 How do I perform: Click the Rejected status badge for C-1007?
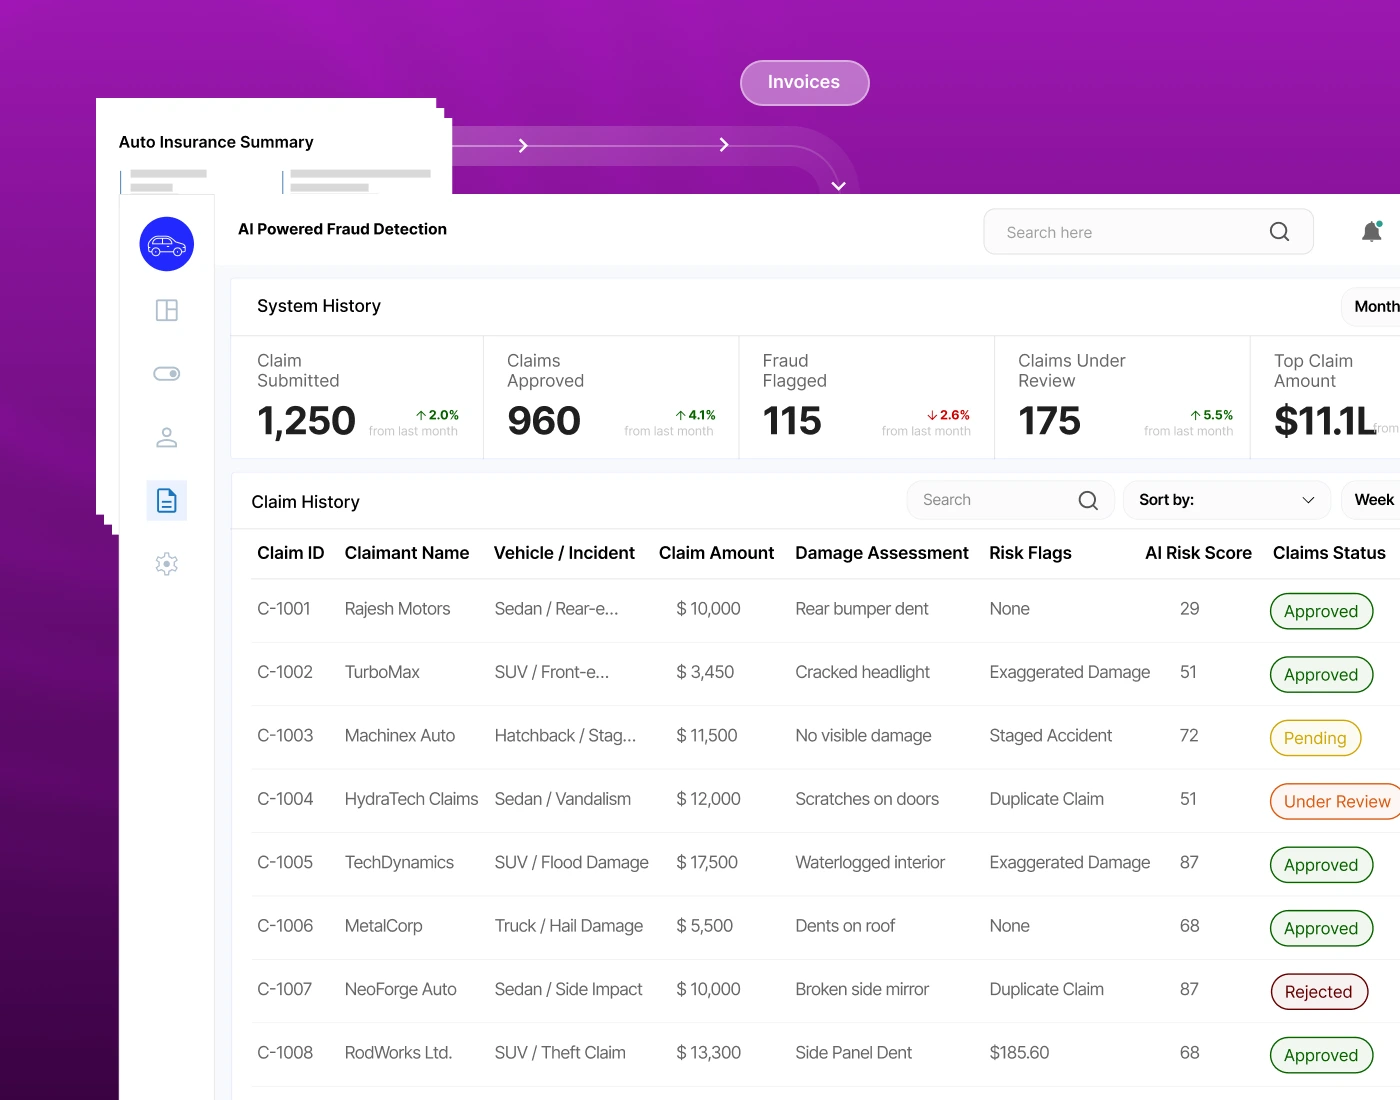pos(1318,991)
